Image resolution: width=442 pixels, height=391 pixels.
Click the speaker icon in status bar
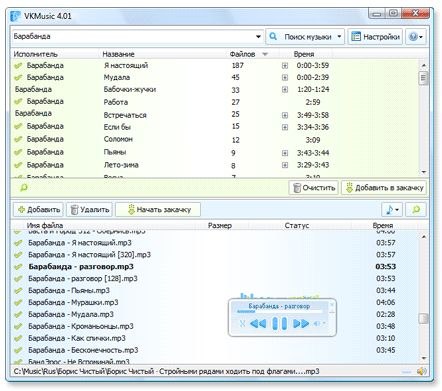click(x=421, y=371)
